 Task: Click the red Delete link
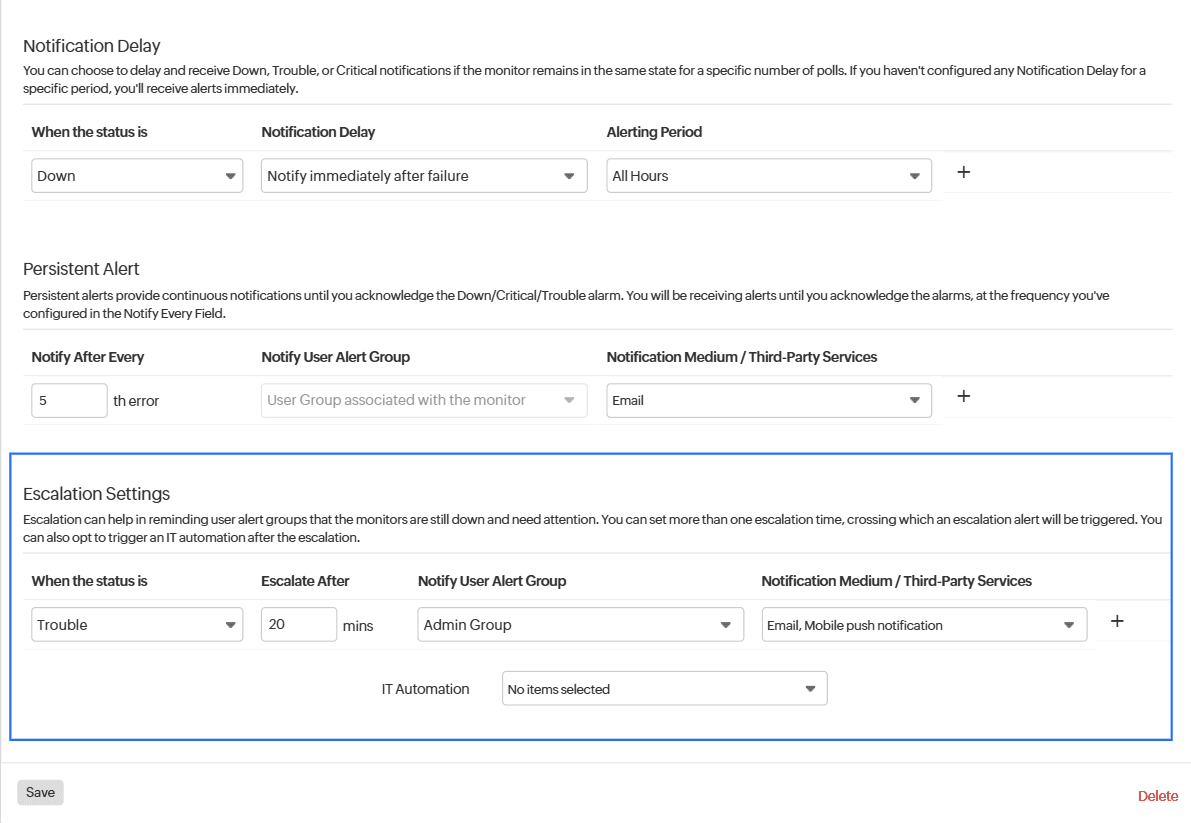(1158, 796)
